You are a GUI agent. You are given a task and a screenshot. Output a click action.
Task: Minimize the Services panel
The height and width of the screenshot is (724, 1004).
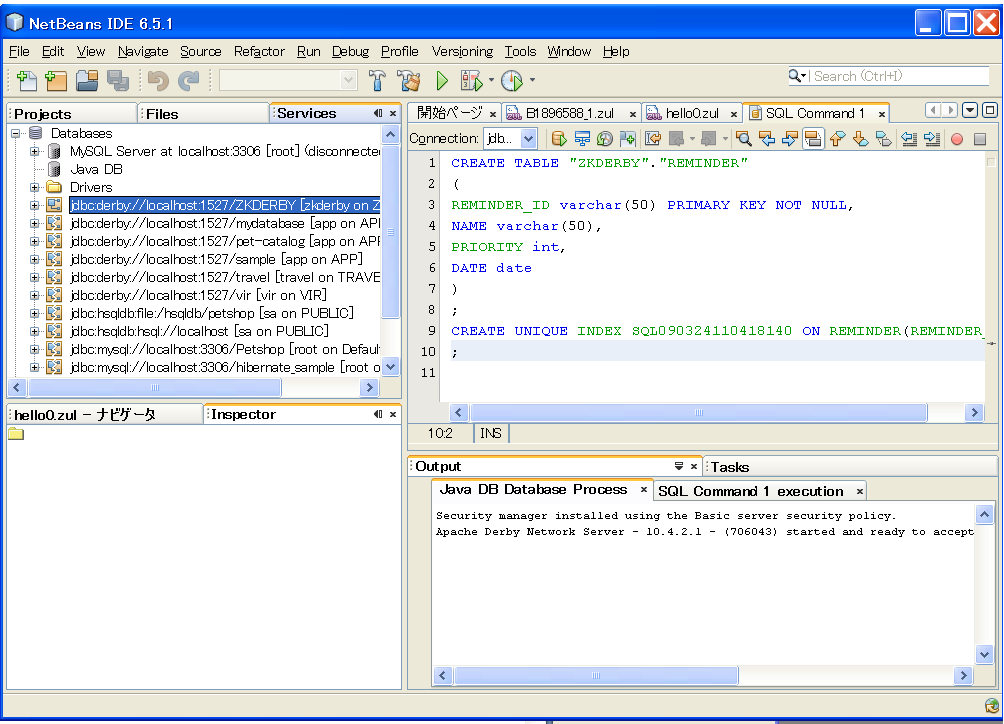[378, 113]
